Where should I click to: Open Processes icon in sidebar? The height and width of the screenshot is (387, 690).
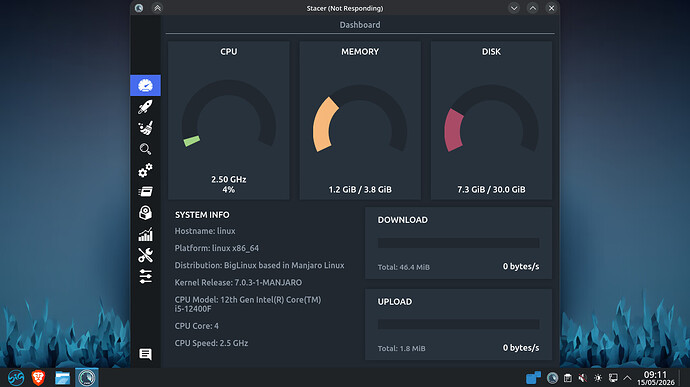pos(145,192)
